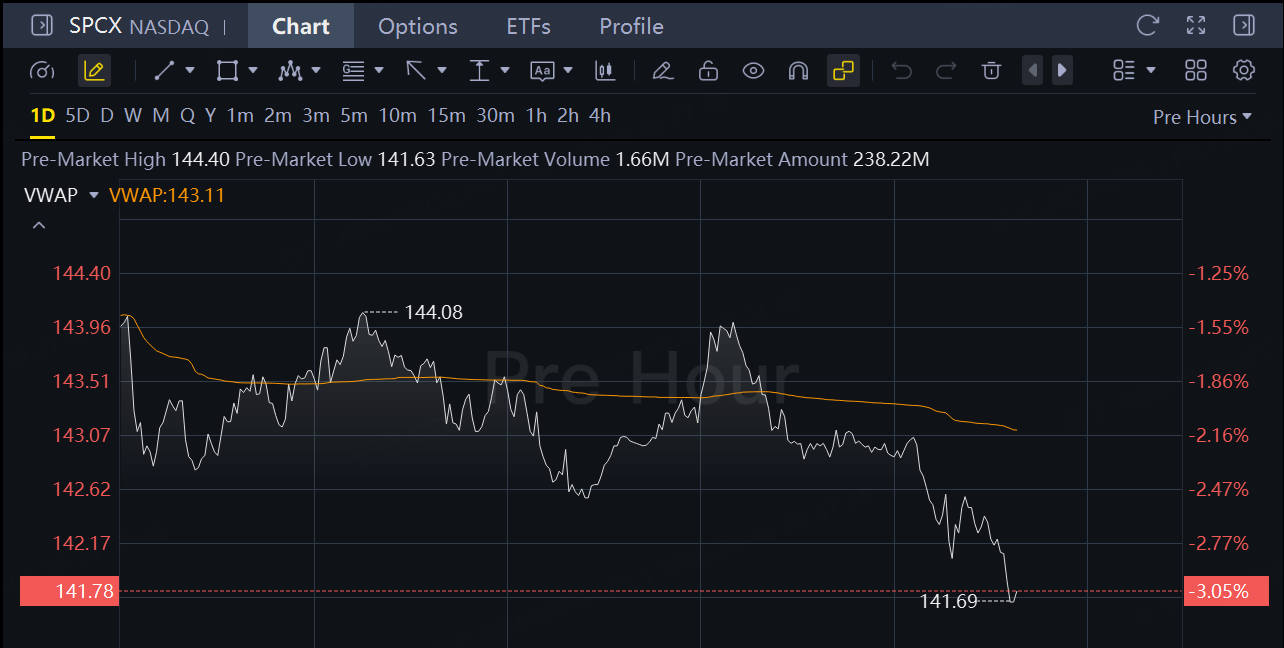Choose the 5m interval

tap(354, 116)
